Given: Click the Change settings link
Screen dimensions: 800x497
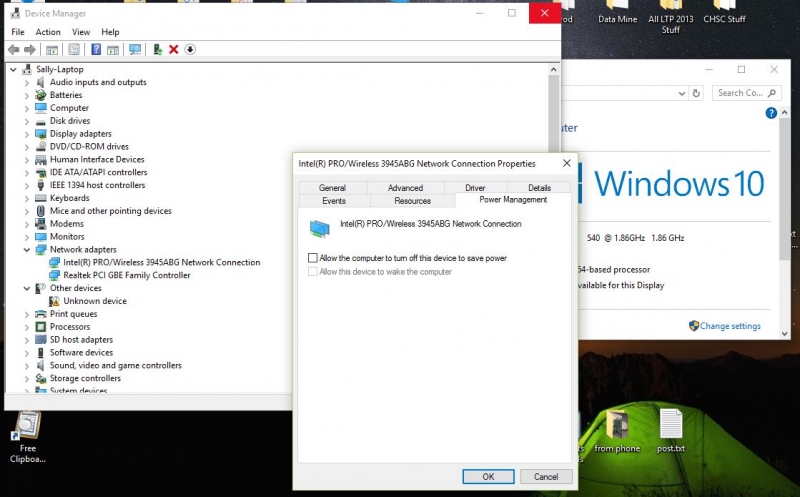Looking at the screenshot, I should tap(730, 326).
